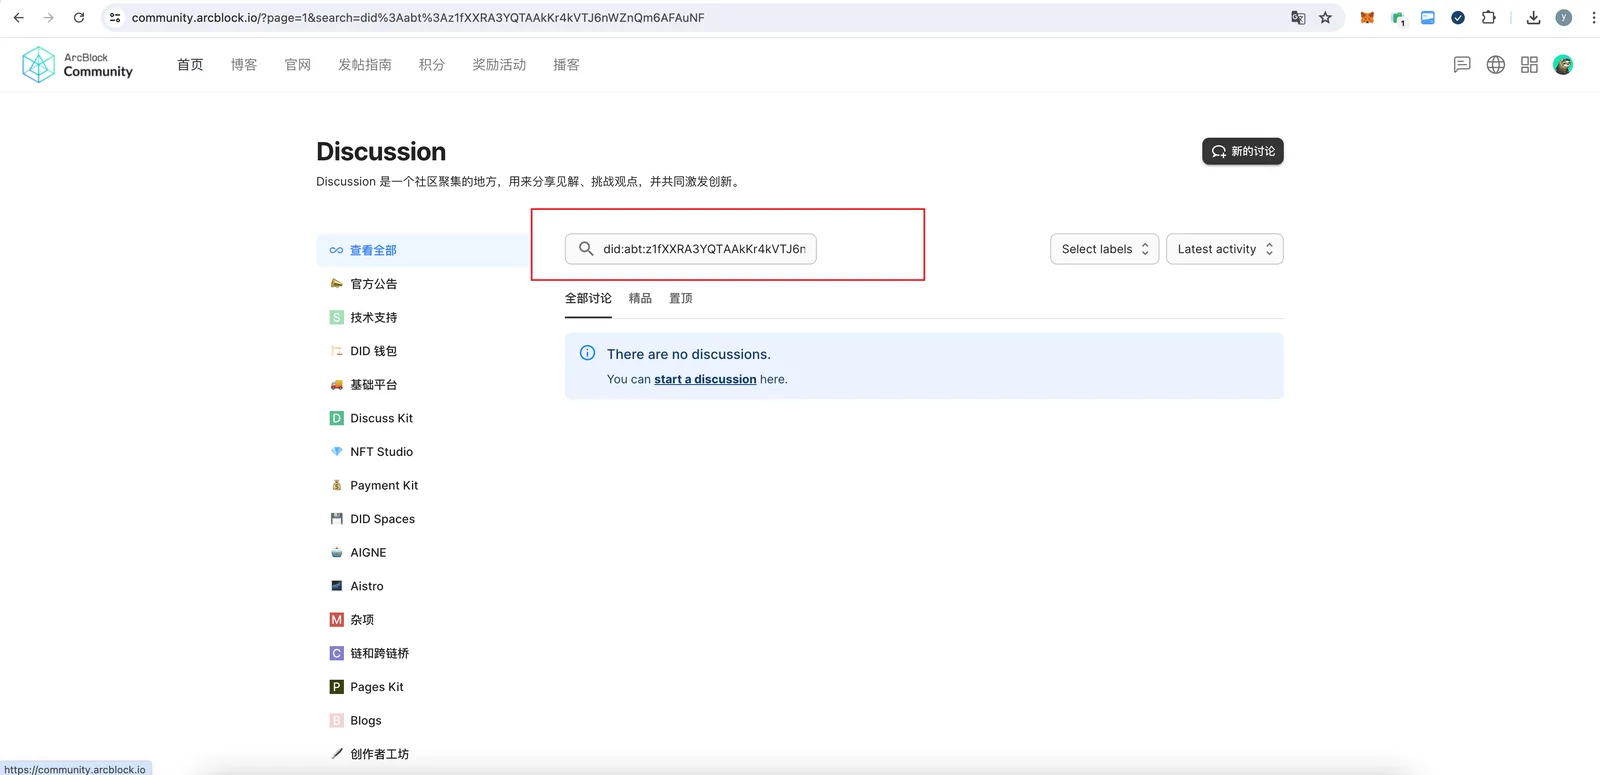The width and height of the screenshot is (1600, 775).
Task: Focus the browser address bar URL
Action: tap(418, 18)
